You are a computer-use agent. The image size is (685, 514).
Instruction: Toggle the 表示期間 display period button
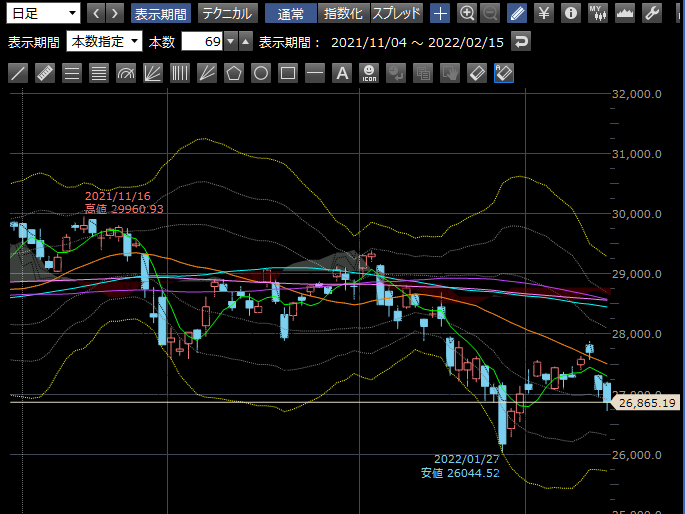coord(160,14)
